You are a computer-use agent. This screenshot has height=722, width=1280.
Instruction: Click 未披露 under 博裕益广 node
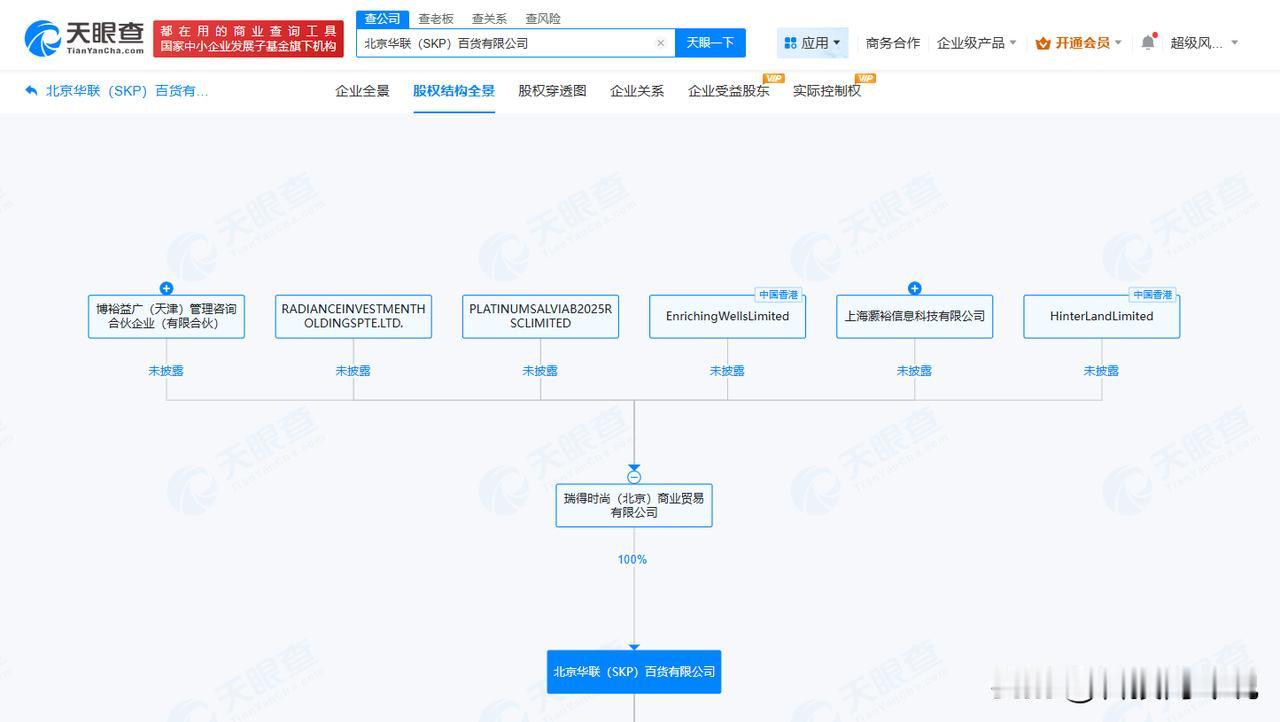coord(166,371)
